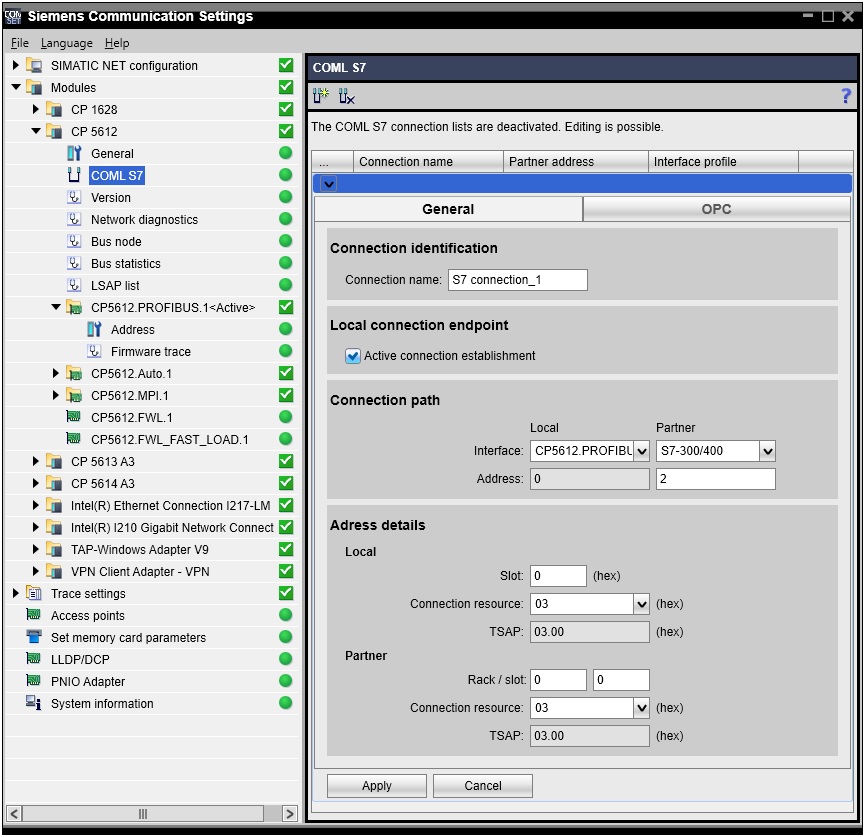
Task: Open the Local Connection resource dropdown
Action: point(641,605)
